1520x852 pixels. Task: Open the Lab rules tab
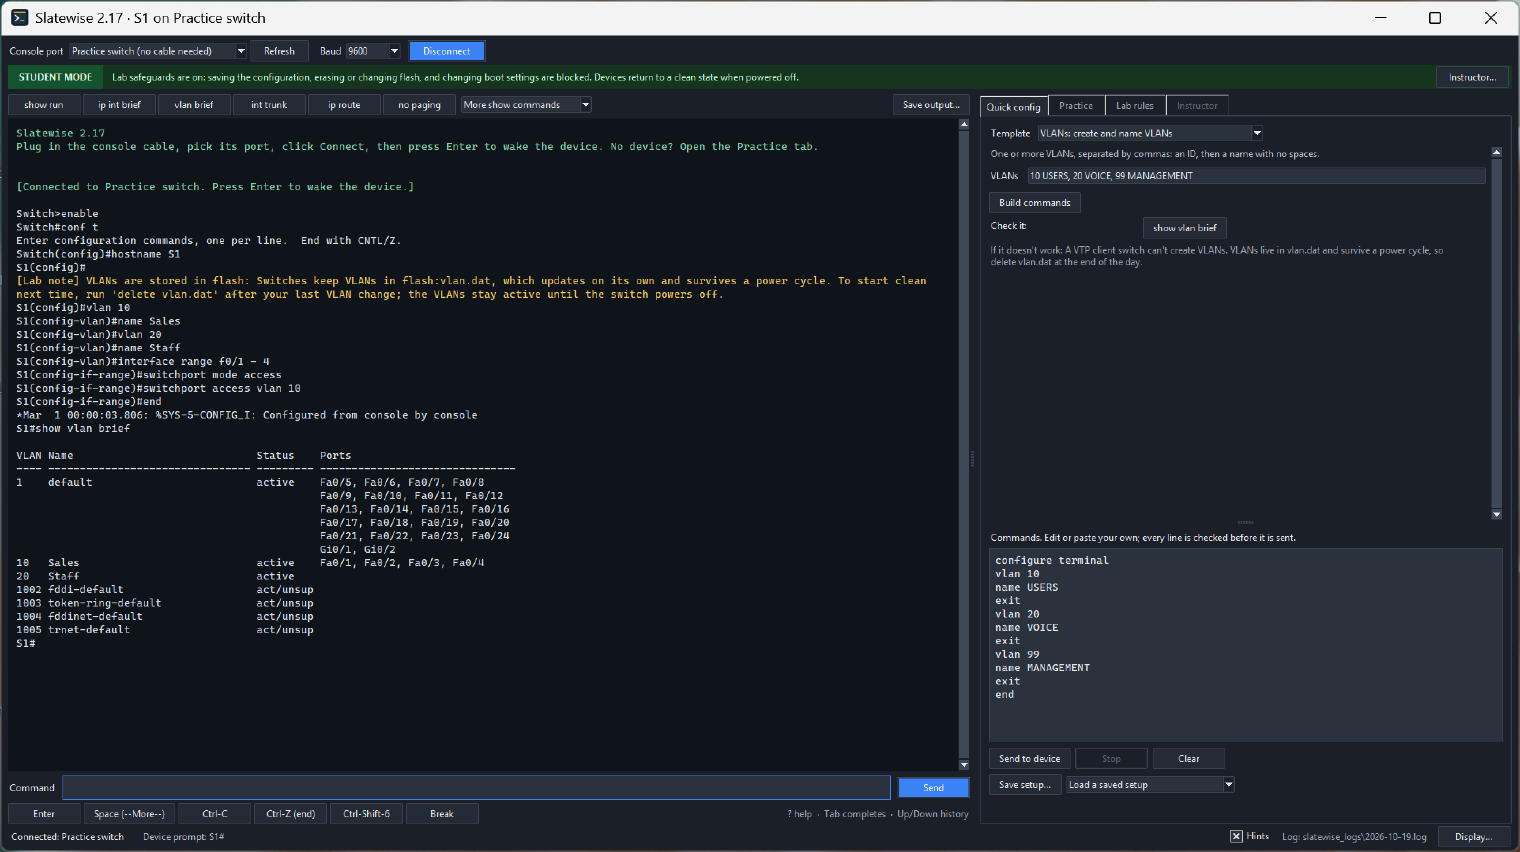point(1135,106)
